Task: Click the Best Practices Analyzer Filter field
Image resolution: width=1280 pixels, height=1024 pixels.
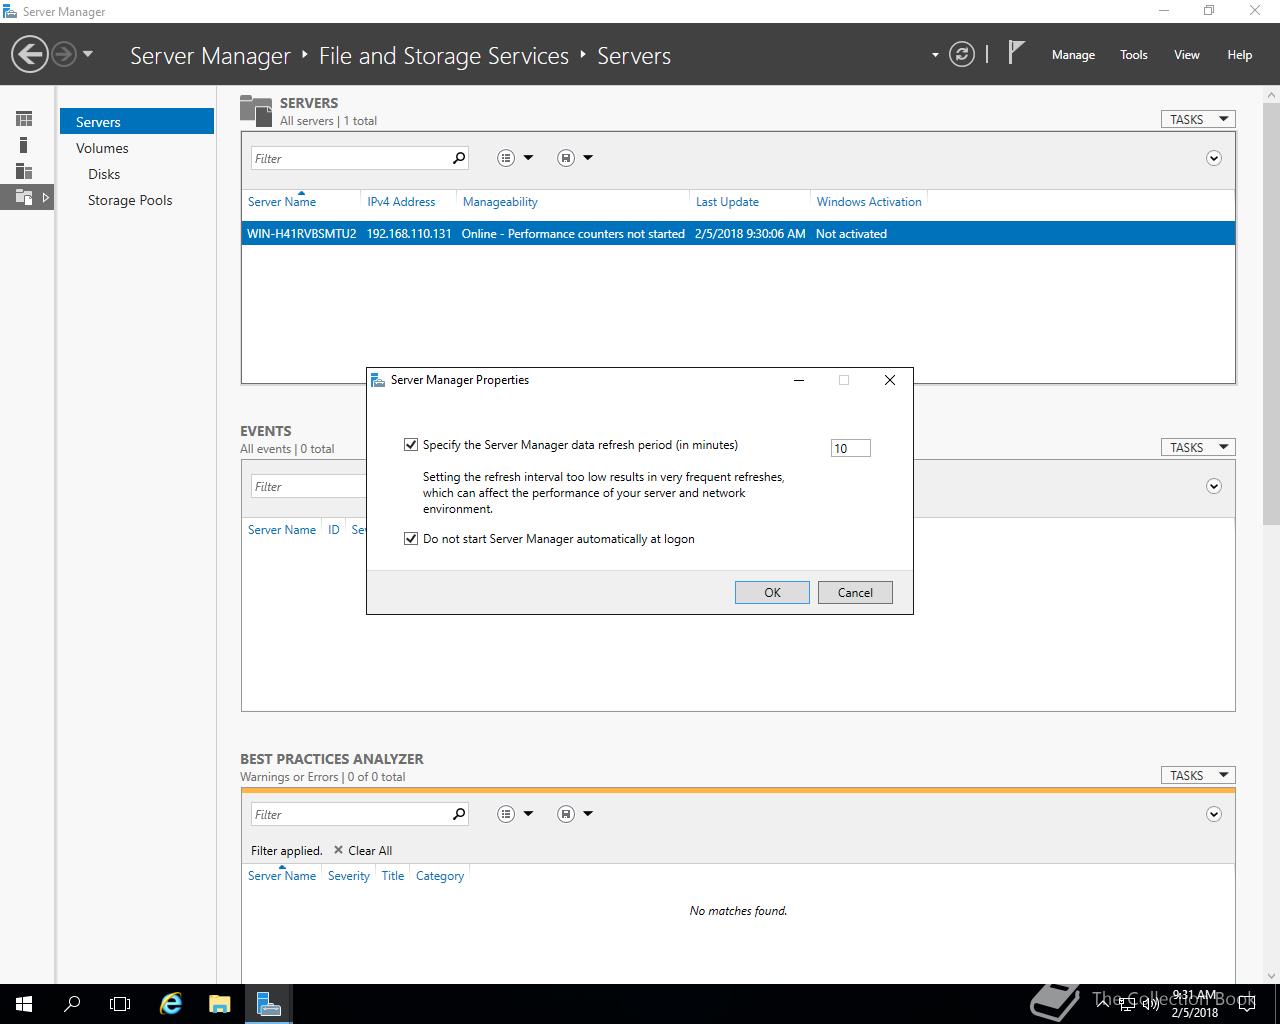Action: [x=350, y=814]
